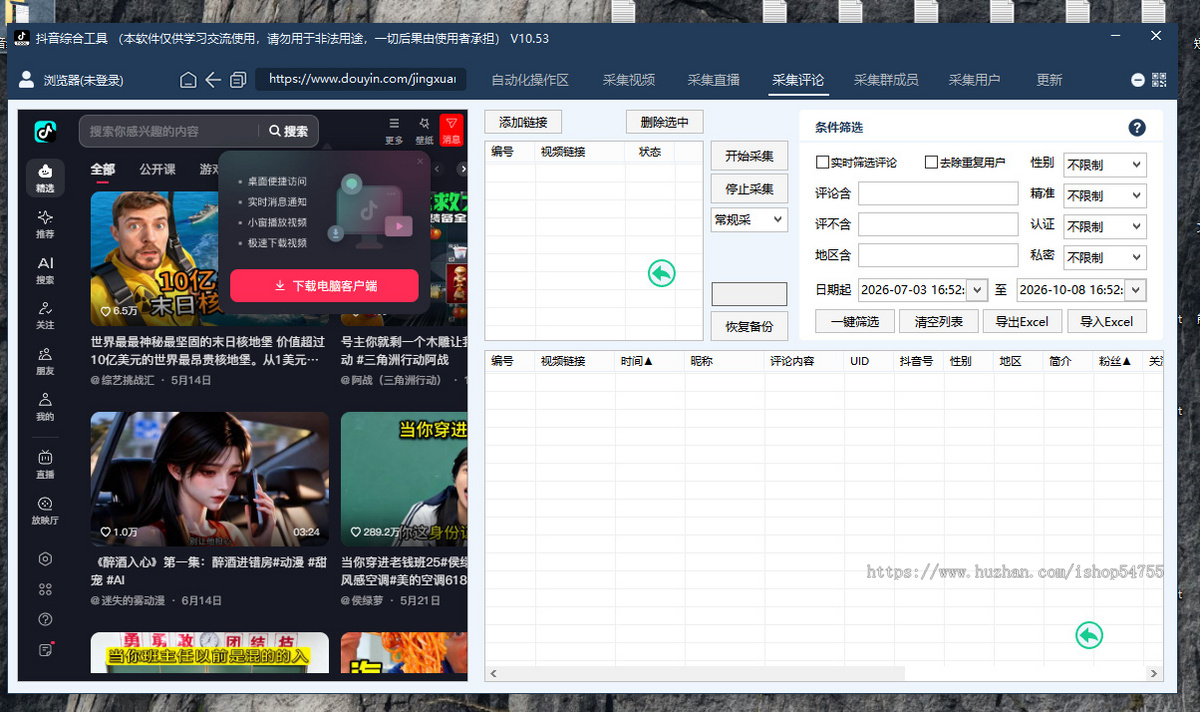Open the end date picker dropdown after 至
Image resolution: width=1200 pixels, height=712 pixels.
[x=1135, y=290]
